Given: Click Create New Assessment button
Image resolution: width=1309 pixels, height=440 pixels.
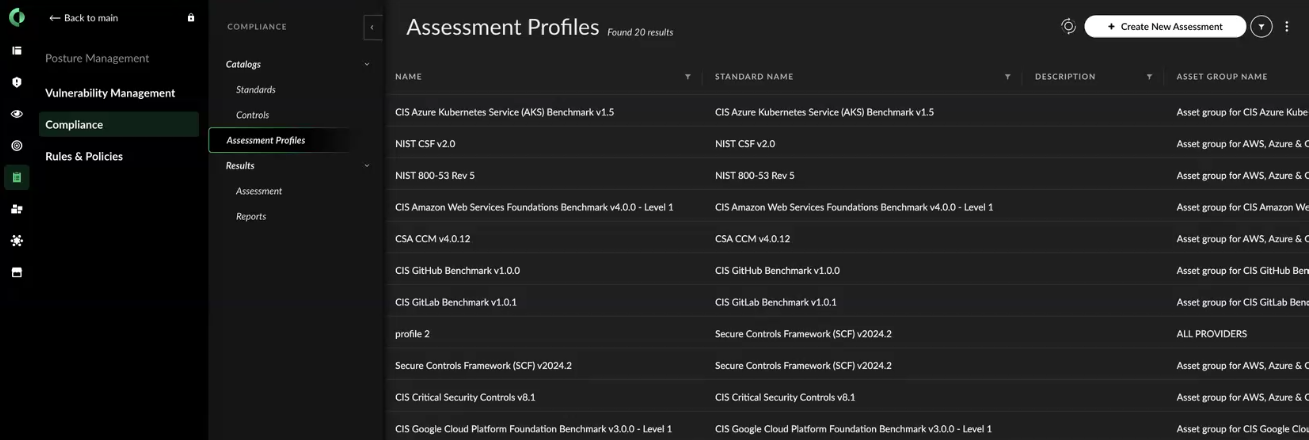Looking at the screenshot, I should (x=1165, y=27).
